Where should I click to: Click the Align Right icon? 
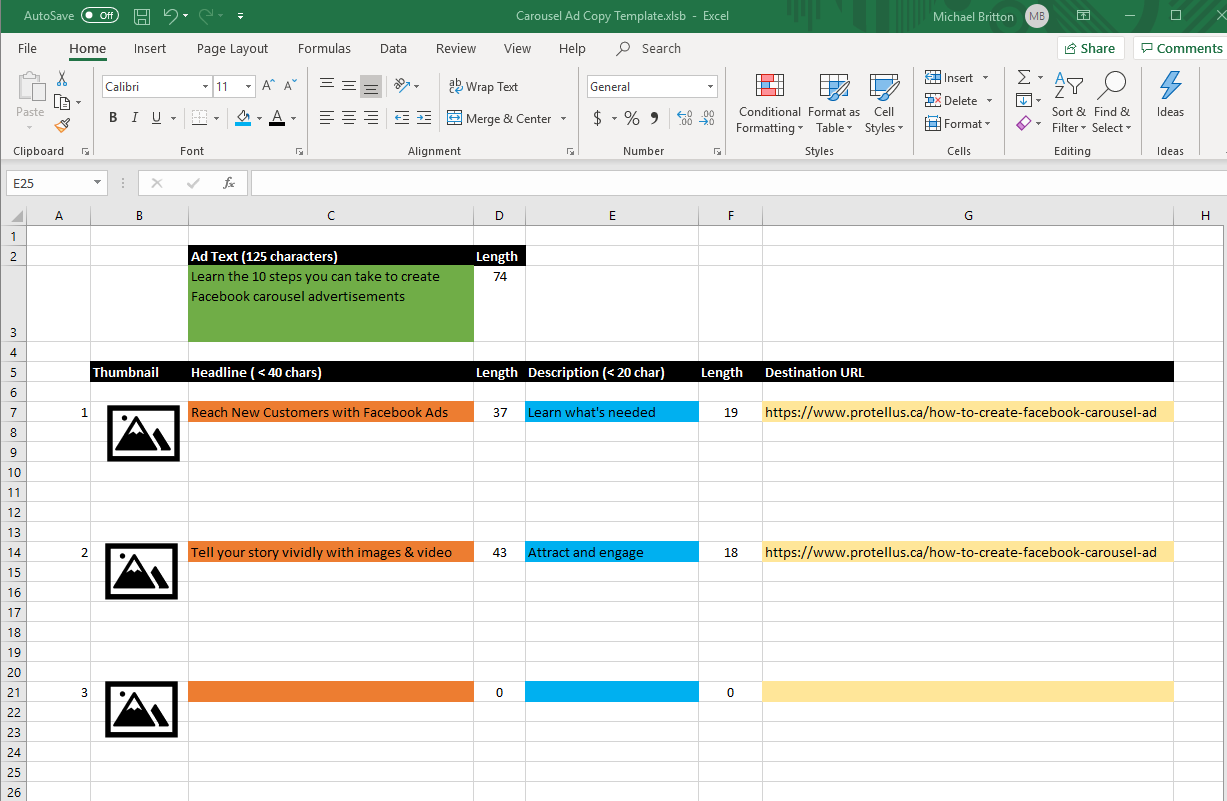tap(371, 118)
